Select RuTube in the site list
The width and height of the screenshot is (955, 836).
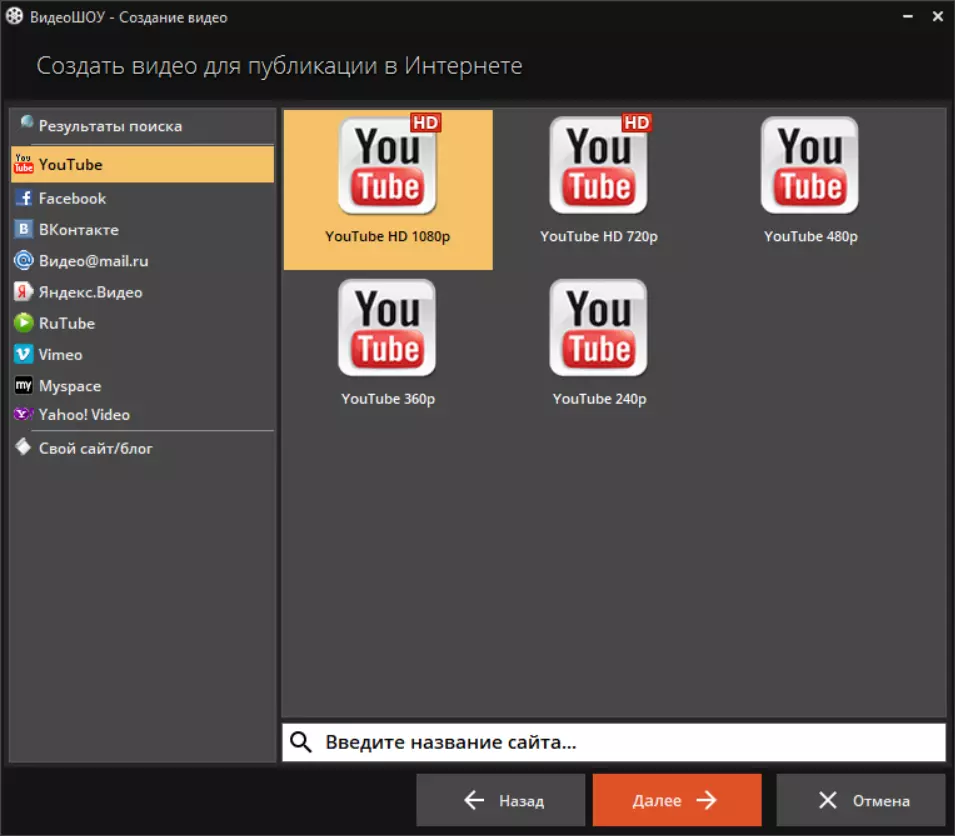point(143,323)
